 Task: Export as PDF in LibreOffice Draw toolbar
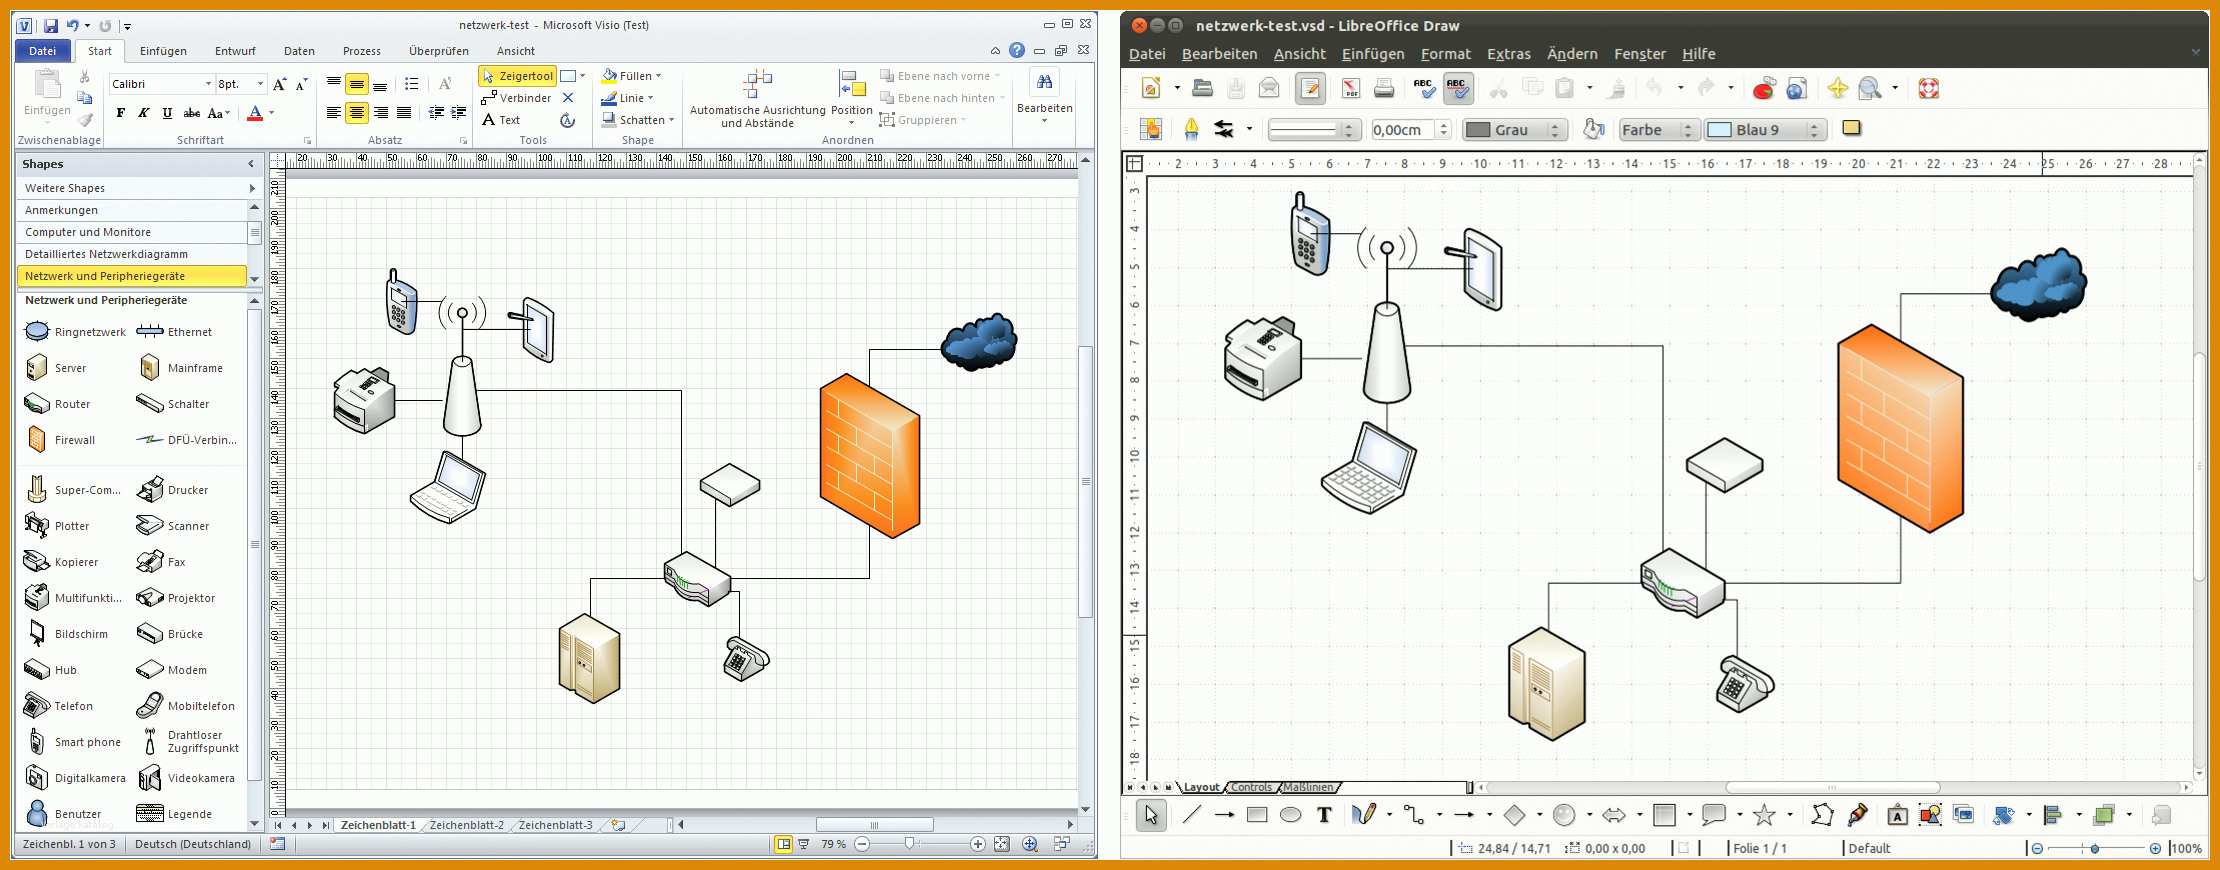(1351, 88)
